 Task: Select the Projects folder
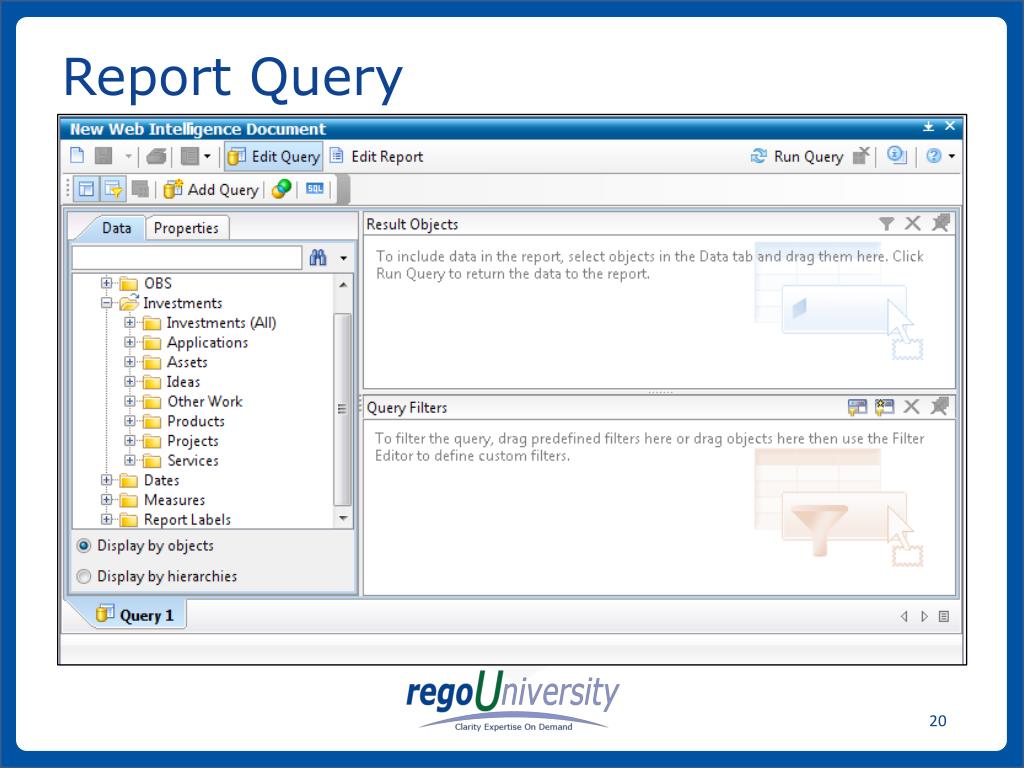(192, 441)
